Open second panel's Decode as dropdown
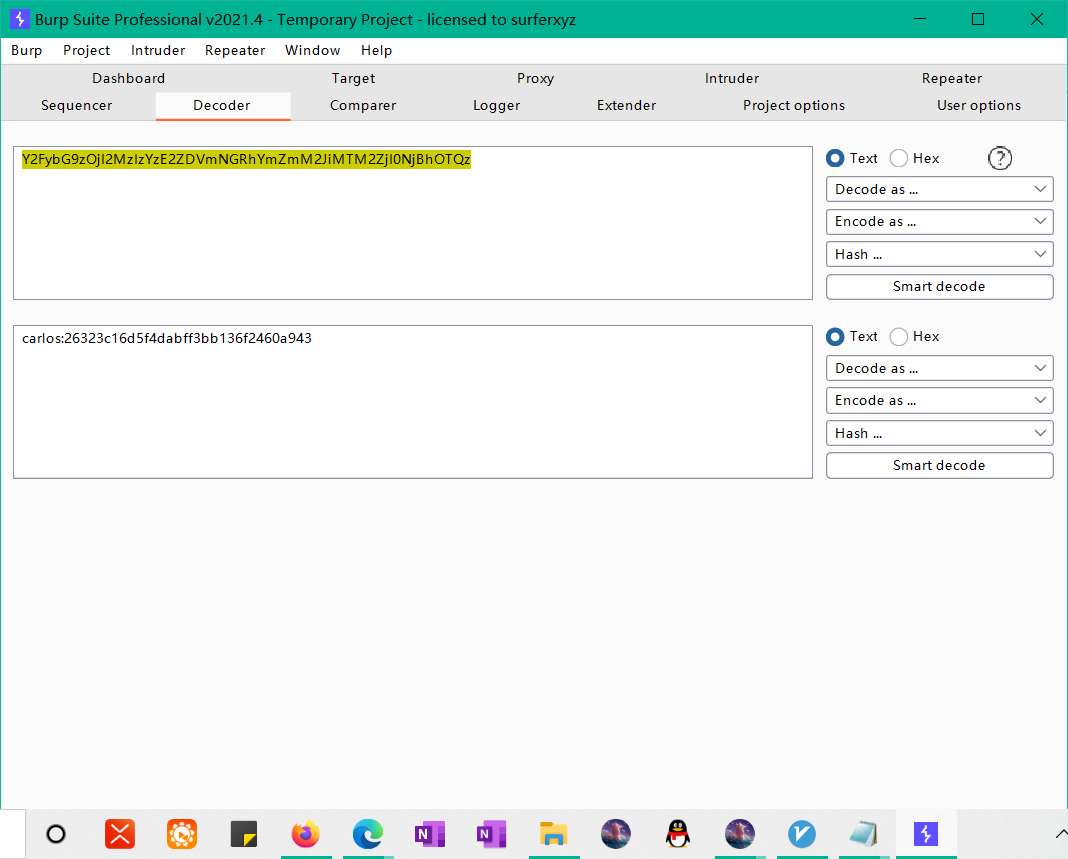Viewport: 1068px width, 859px height. click(939, 369)
